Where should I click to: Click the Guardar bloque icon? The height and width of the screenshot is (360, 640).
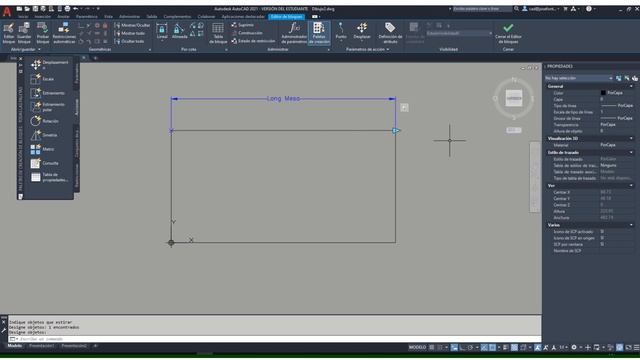(x=24, y=28)
